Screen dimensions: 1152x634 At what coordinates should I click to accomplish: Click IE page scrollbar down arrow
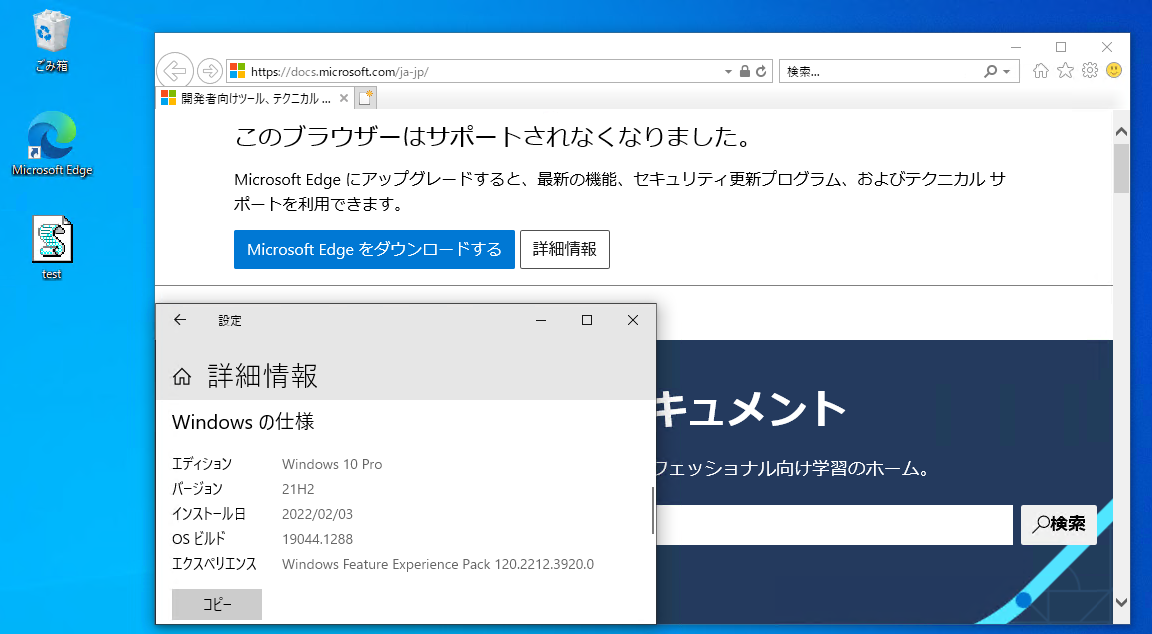pos(1121,602)
